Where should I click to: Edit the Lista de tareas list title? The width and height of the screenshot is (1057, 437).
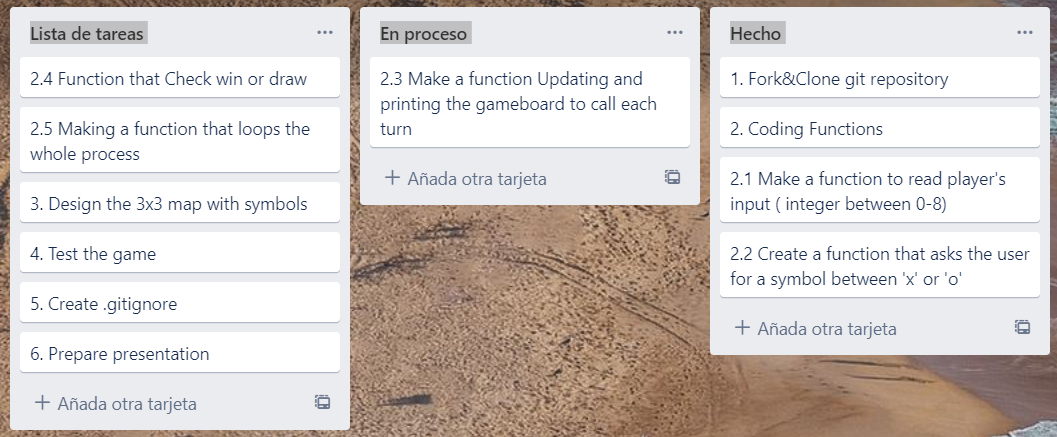87,33
